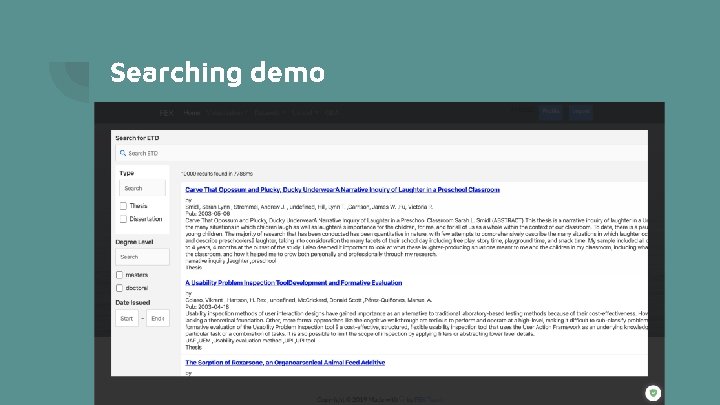Tick the Thesis checkbox
The width and height of the screenshot is (720, 405).
123,206
